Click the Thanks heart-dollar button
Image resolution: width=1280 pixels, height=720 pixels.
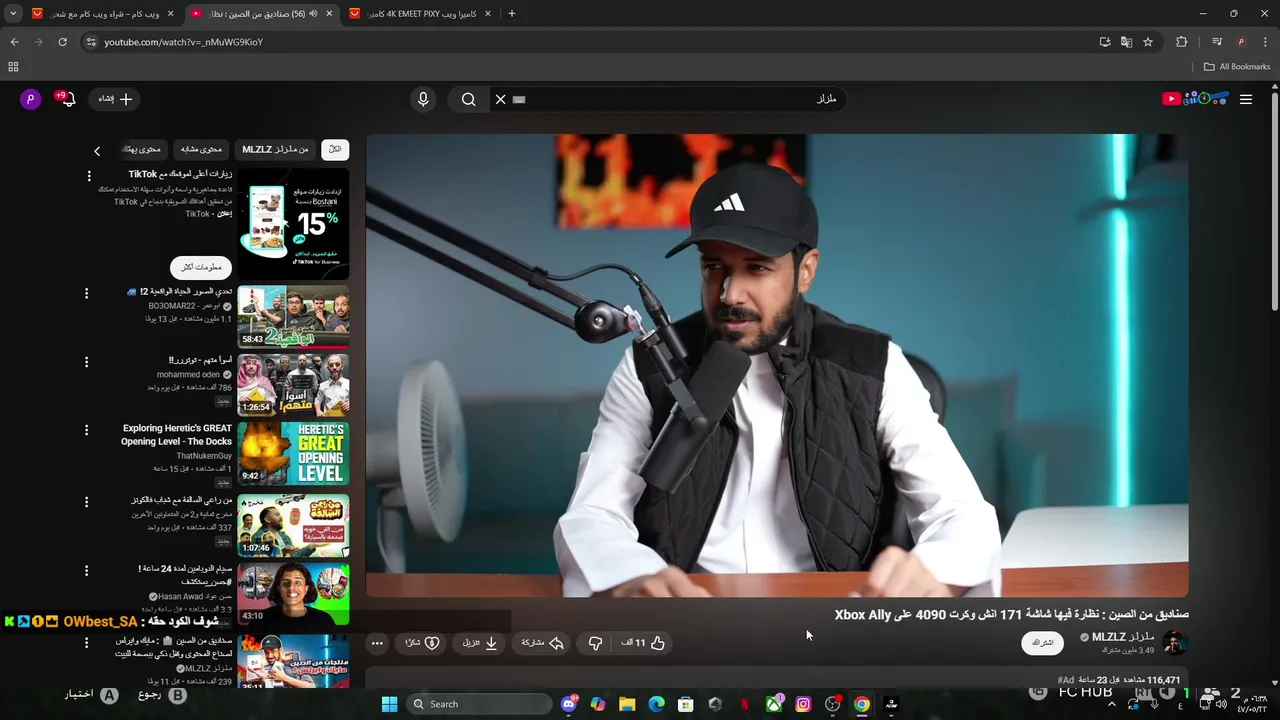tap(422, 643)
